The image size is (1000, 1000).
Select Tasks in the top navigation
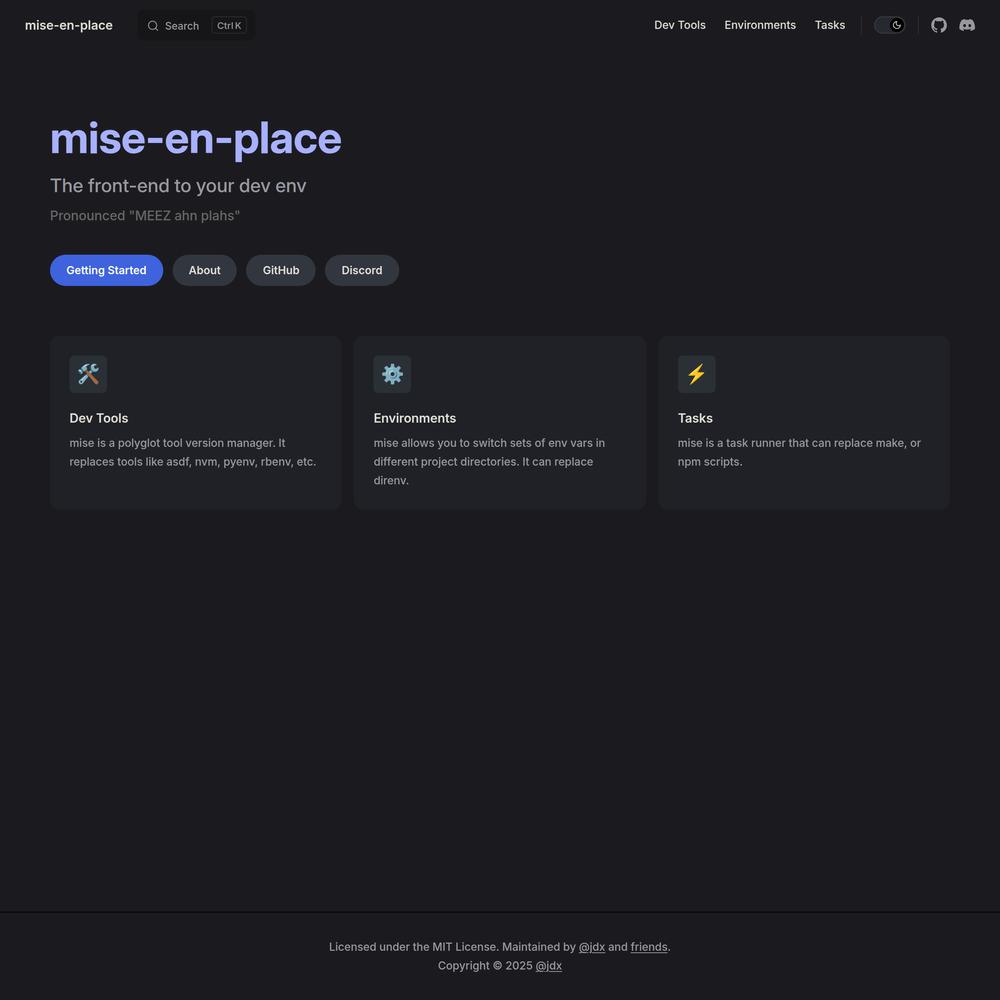point(829,25)
